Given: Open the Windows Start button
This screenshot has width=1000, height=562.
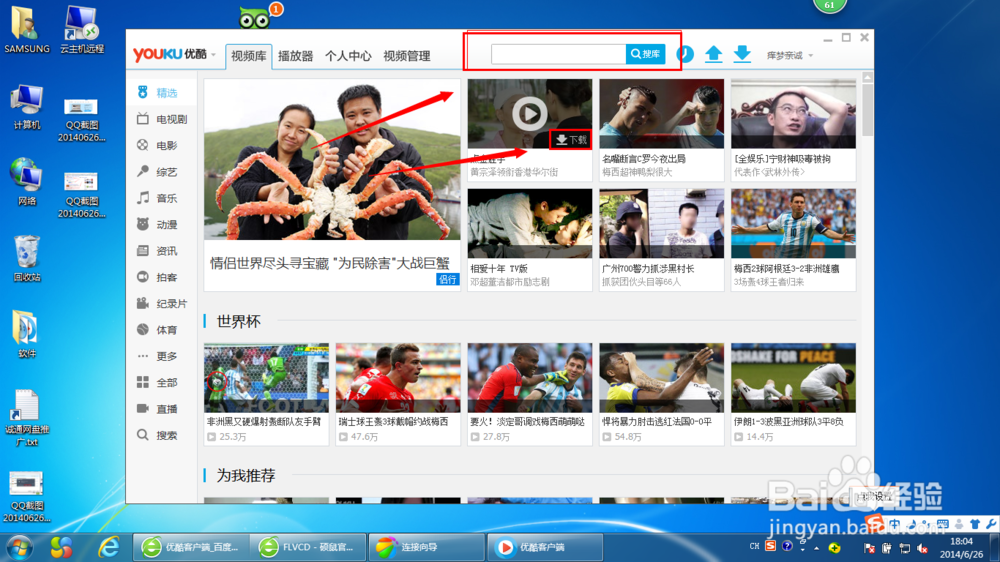Looking at the screenshot, I should [x=19, y=547].
